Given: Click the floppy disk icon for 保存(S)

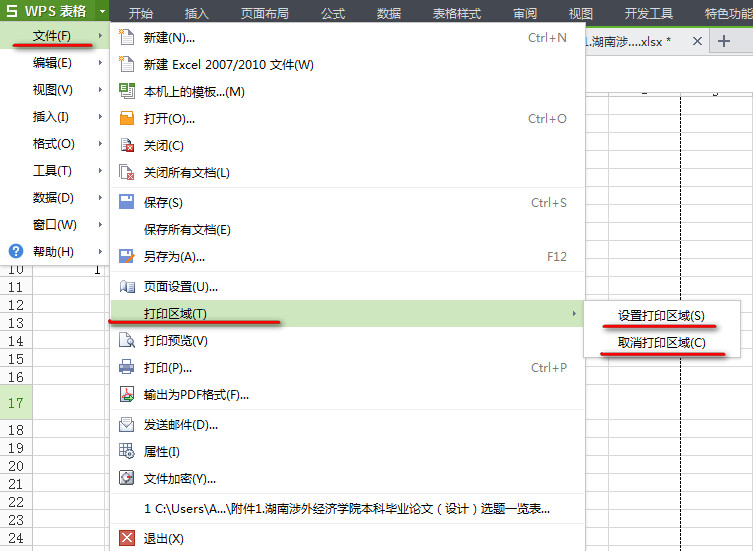Looking at the screenshot, I should point(127,202).
